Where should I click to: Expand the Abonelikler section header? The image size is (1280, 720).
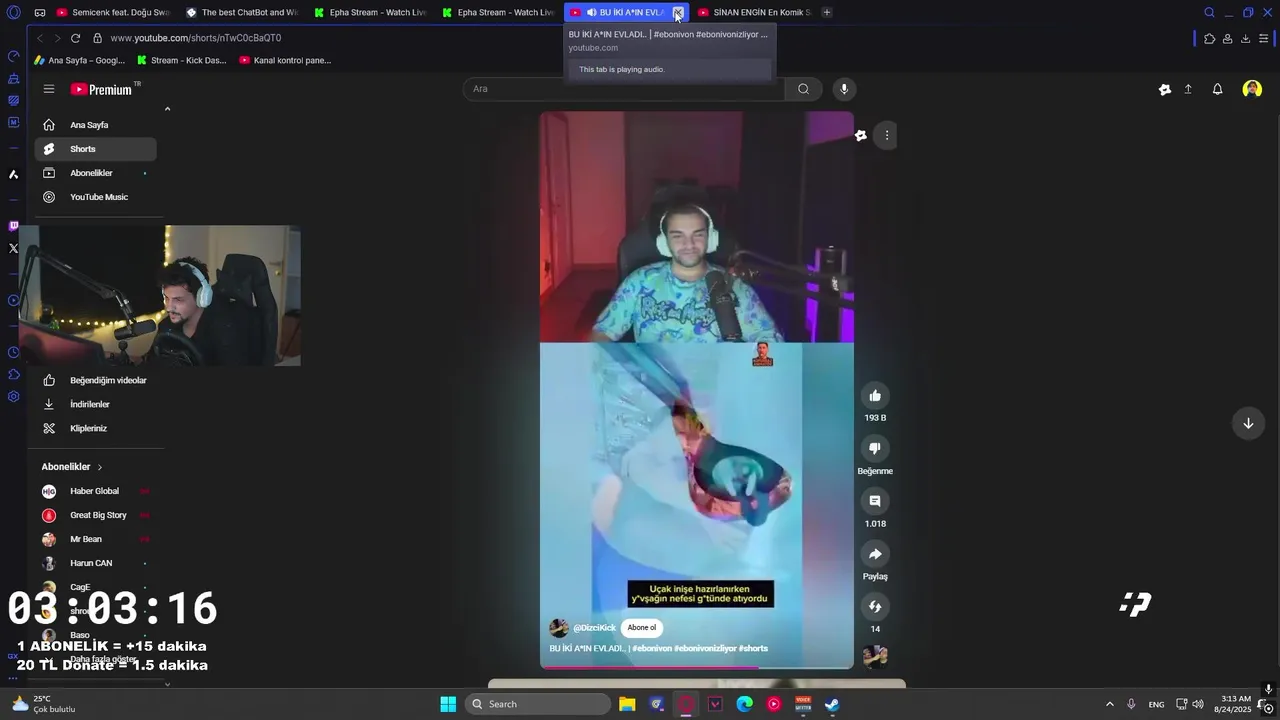tap(72, 467)
